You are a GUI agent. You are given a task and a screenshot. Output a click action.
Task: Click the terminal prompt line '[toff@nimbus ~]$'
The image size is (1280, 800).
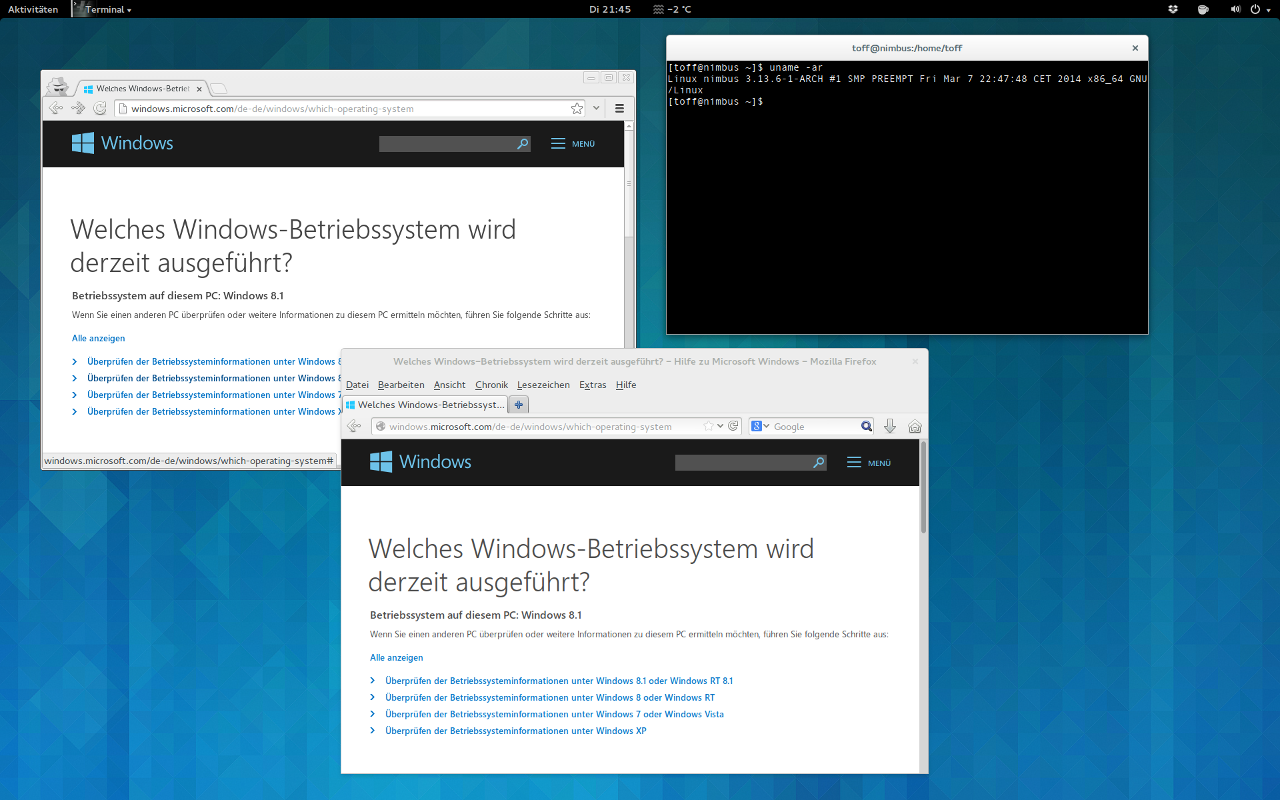(x=715, y=102)
